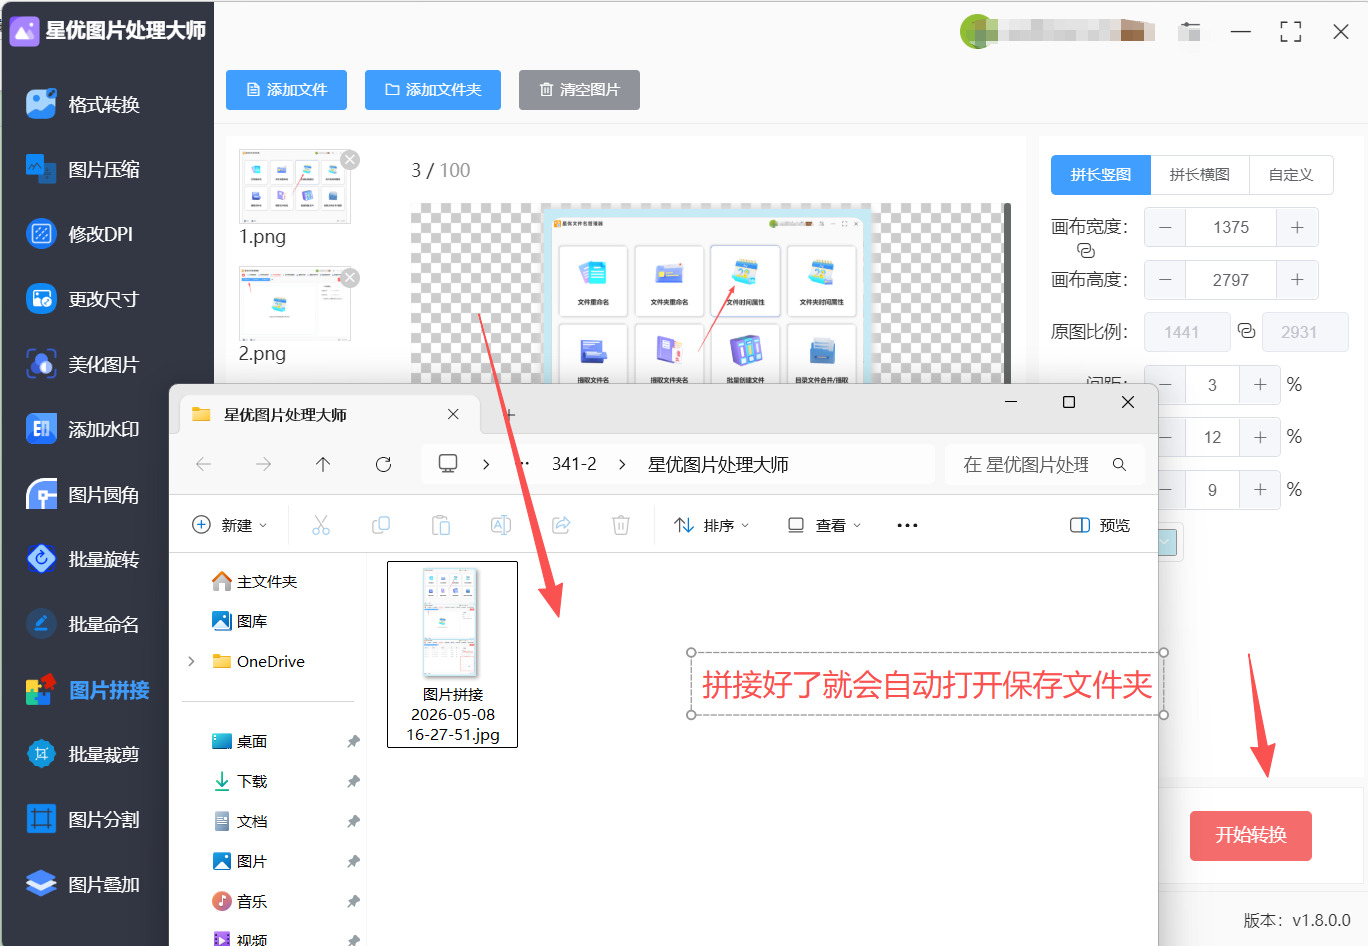
Task: Open 主文件夹 in Explorer navigation
Action: (255, 581)
